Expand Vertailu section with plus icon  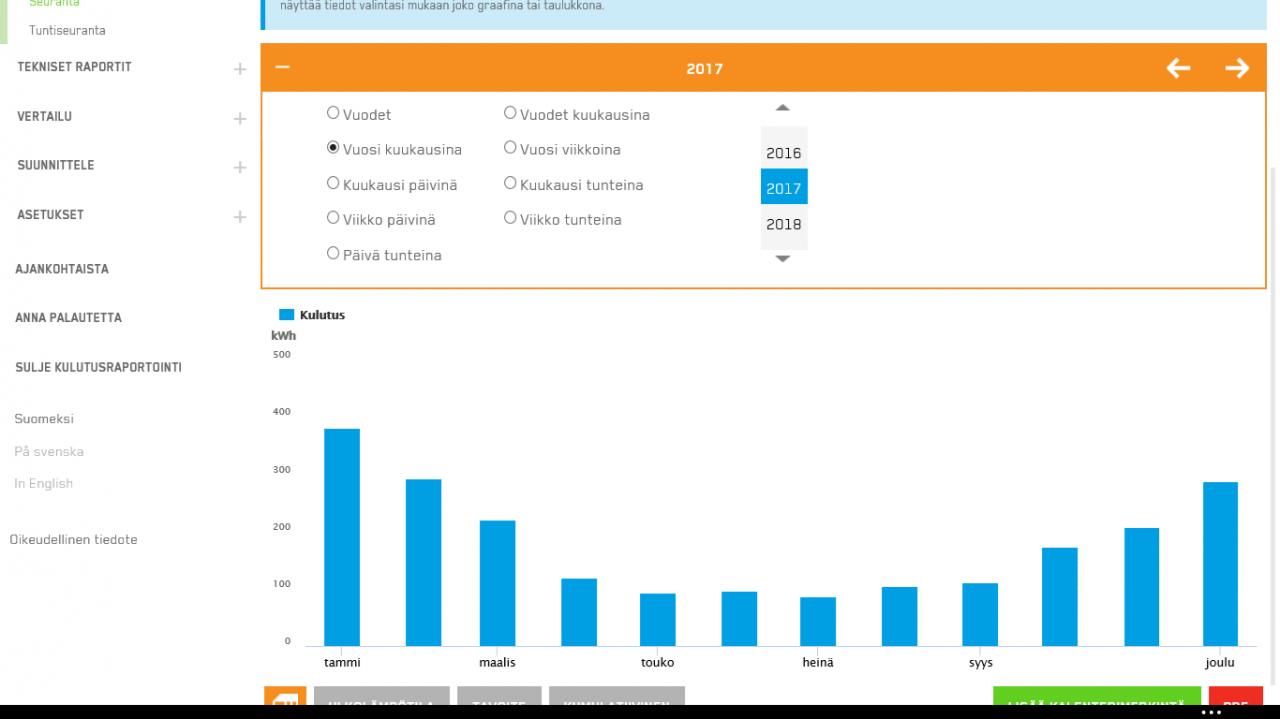pos(239,118)
